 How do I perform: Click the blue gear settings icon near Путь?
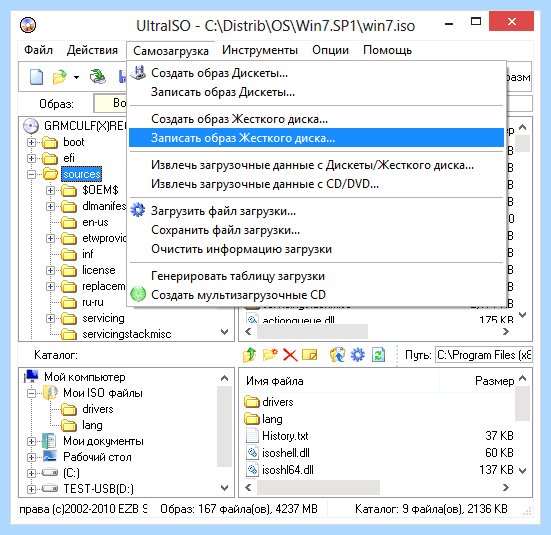tap(357, 355)
